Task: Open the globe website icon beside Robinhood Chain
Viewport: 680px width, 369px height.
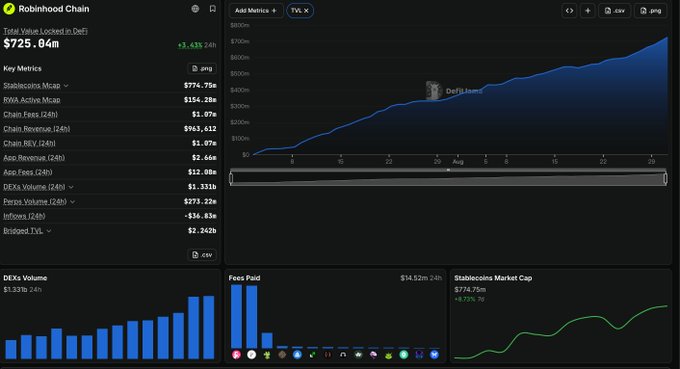Action: 195,9
